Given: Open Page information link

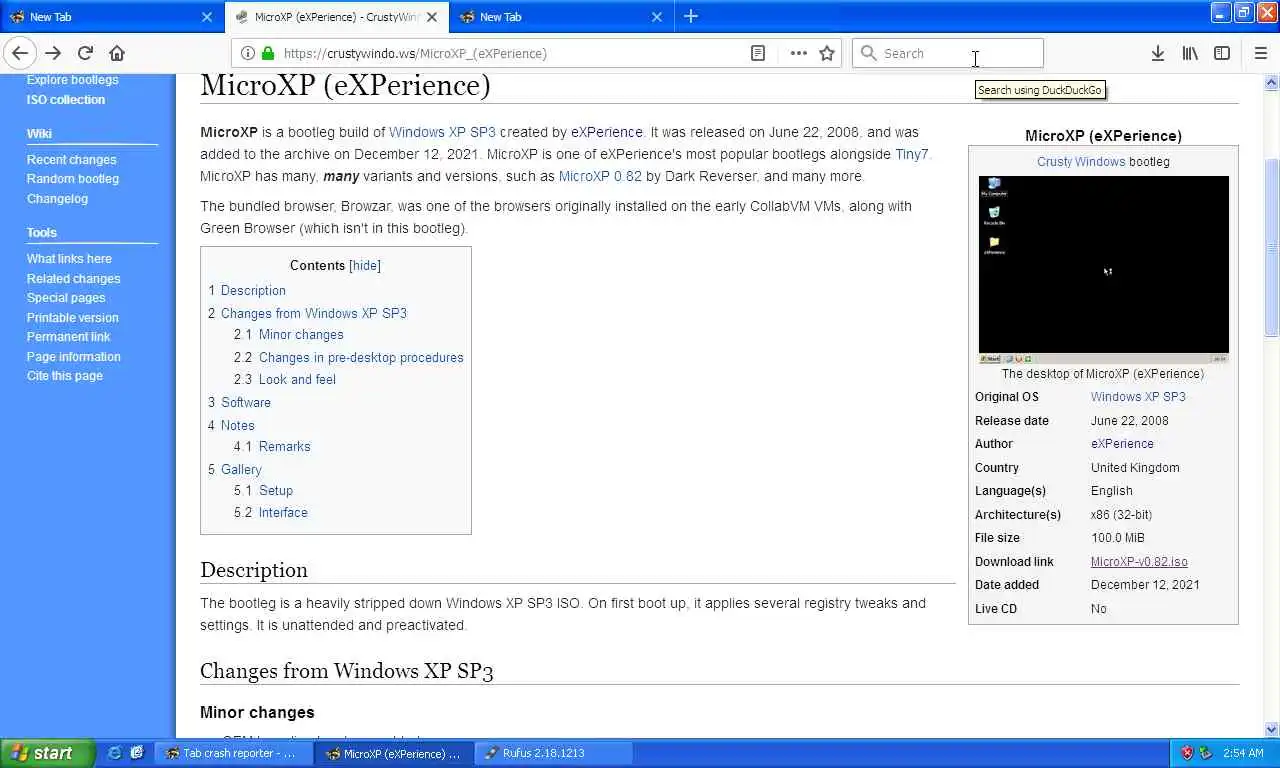Looking at the screenshot, I should pos(74,357).
